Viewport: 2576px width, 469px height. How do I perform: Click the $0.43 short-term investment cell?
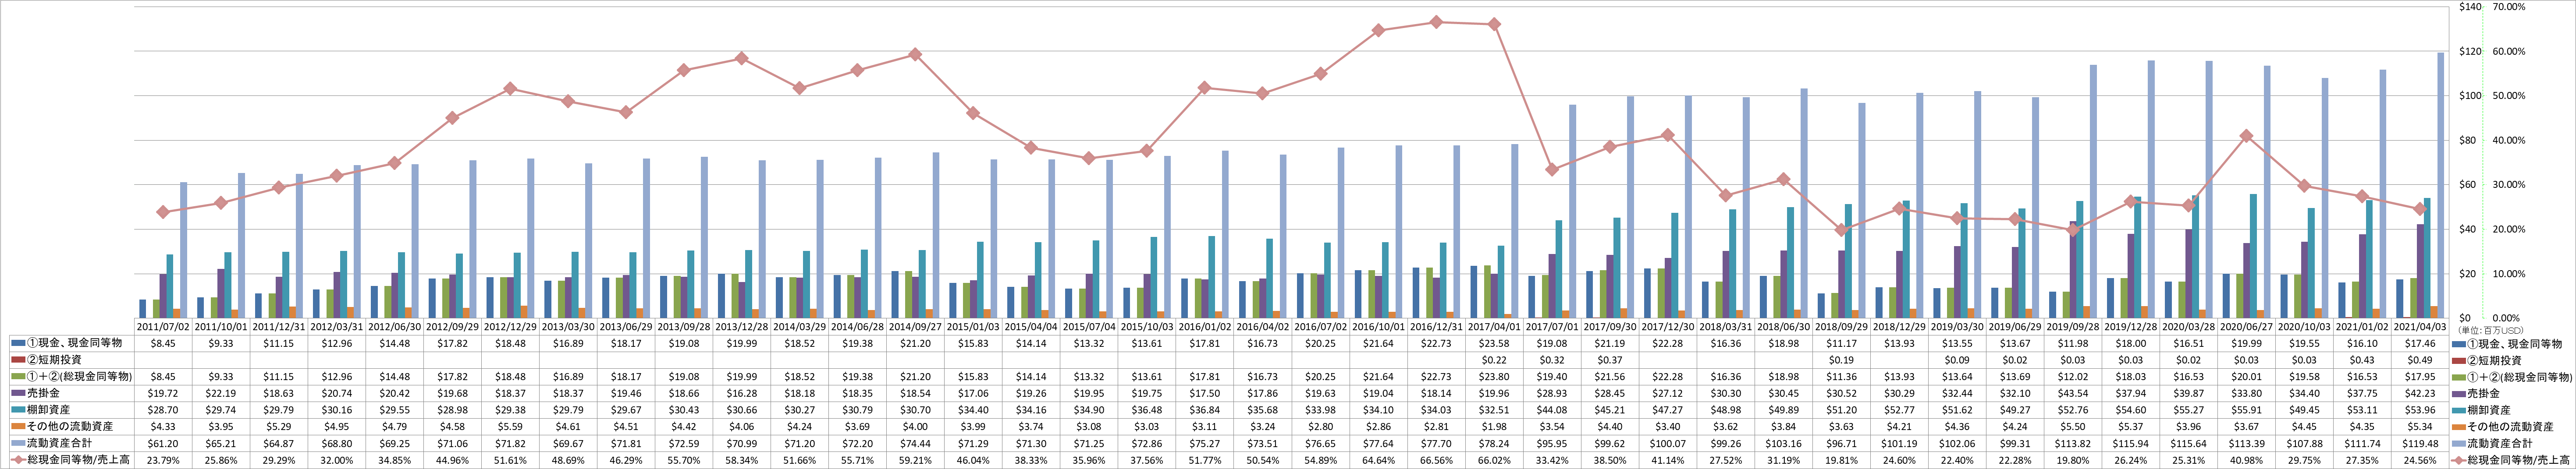coord(2362,360)
